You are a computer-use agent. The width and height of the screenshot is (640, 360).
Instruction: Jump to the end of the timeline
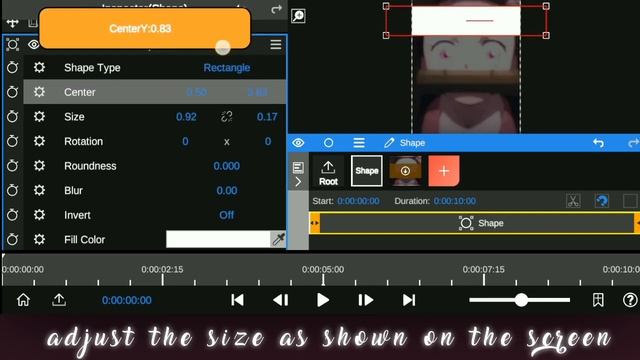[409, 300]
